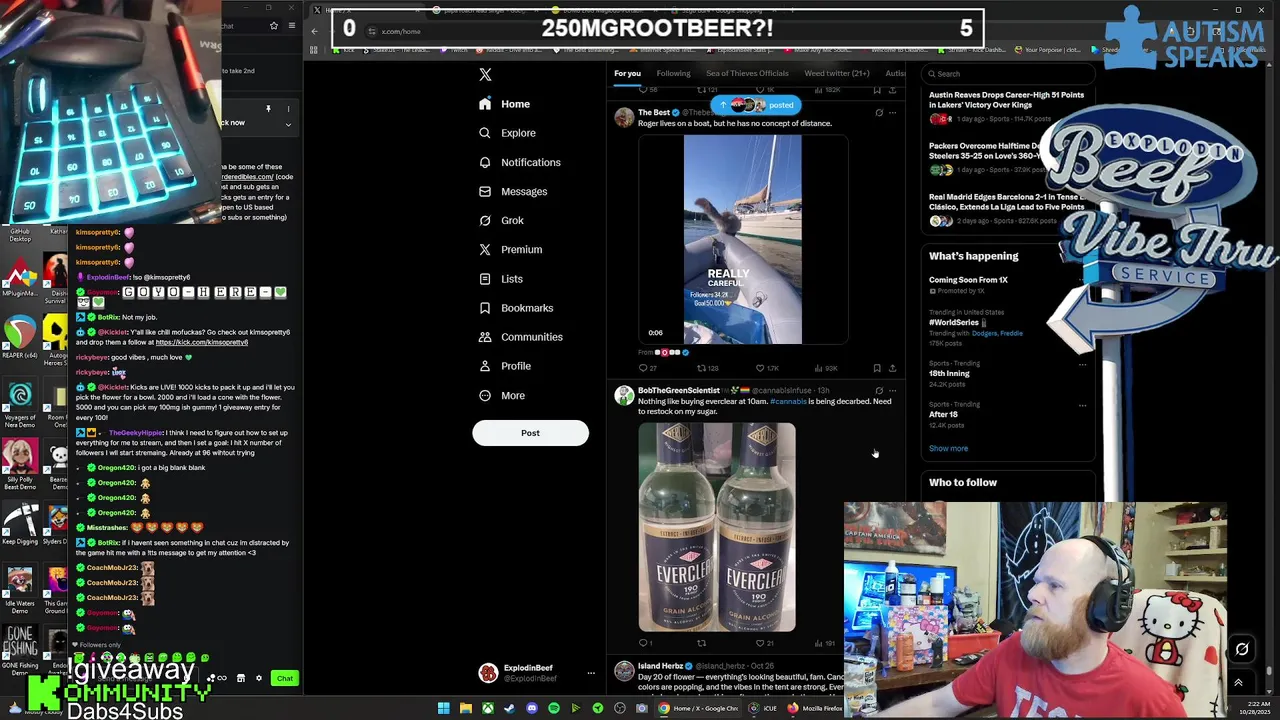Open The Best's profile avatar
The width and height of the screenshot is (1280, 720).
[x=624, y=118]
